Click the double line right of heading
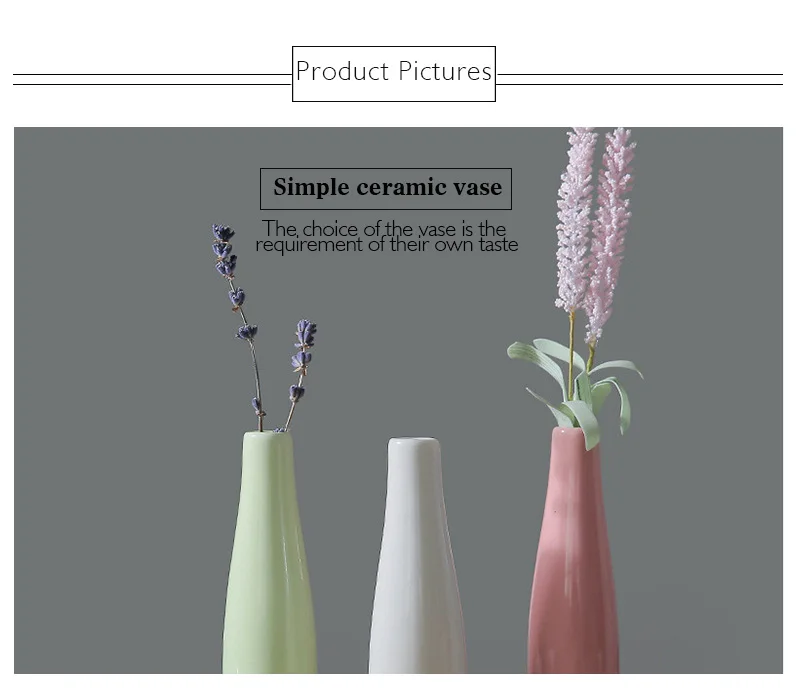800x700 pixels. pos(639,80)
